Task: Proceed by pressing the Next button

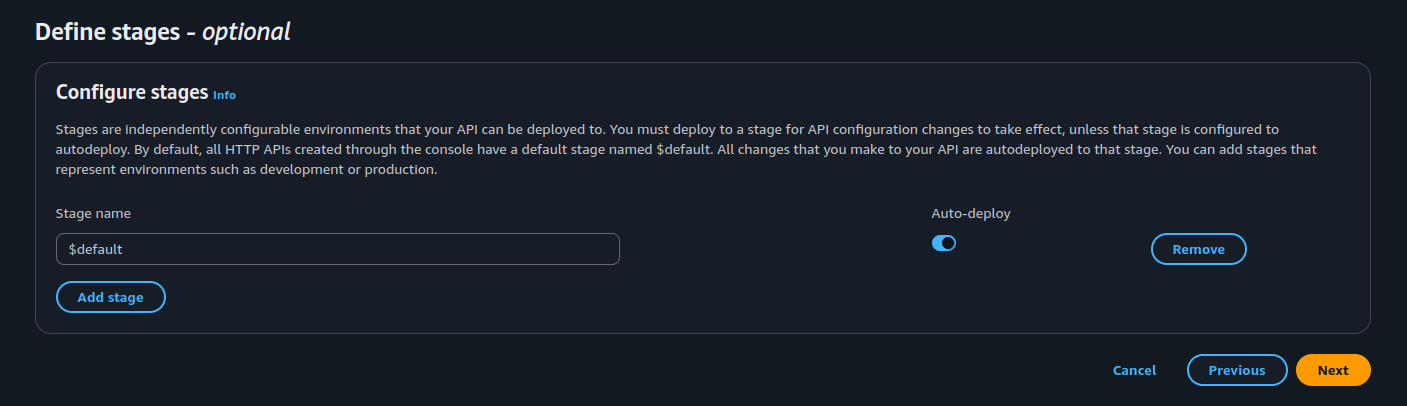Action: [1332, 370]
